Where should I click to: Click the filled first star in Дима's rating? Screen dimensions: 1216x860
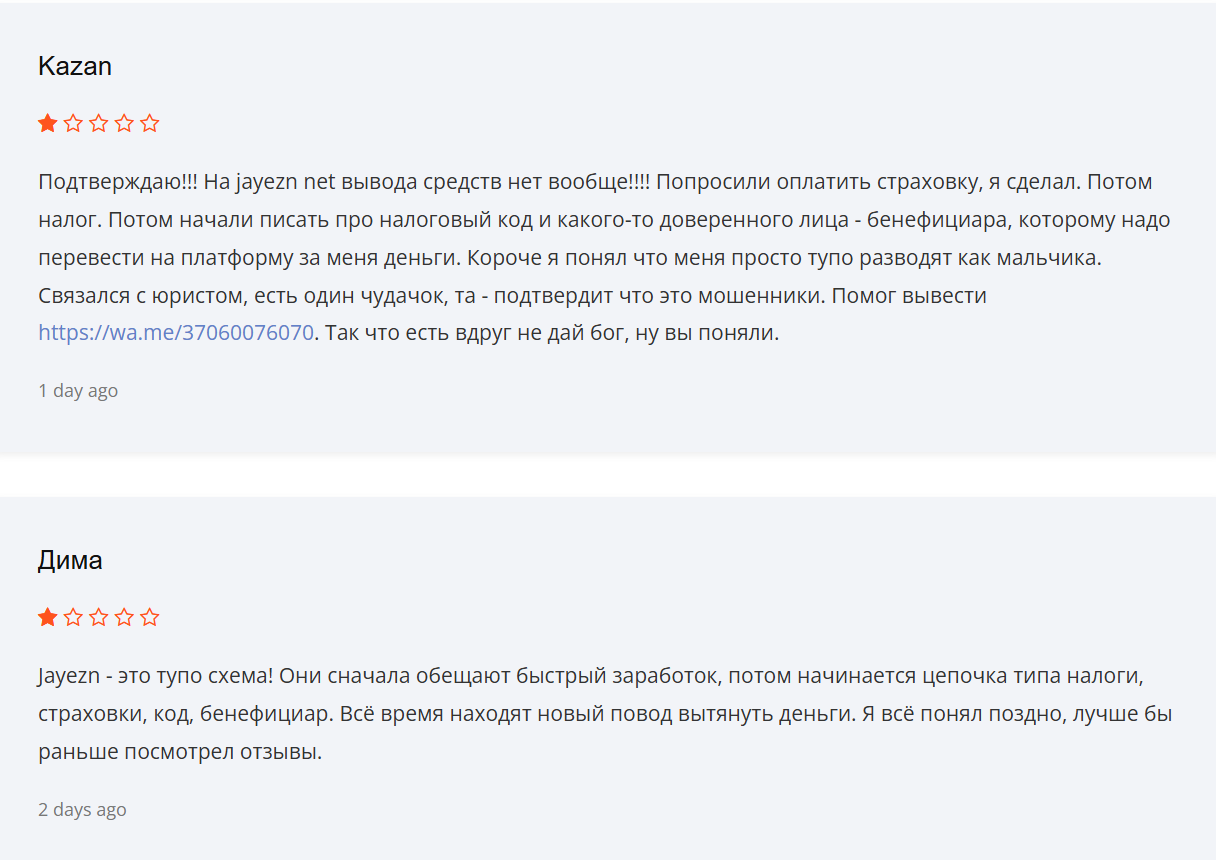click(47, 617)
